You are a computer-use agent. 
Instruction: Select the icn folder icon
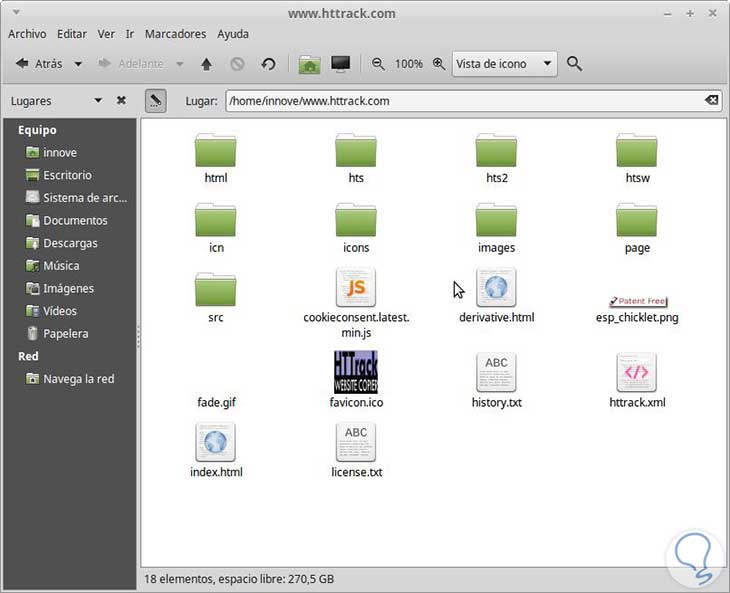click(216, 220)
